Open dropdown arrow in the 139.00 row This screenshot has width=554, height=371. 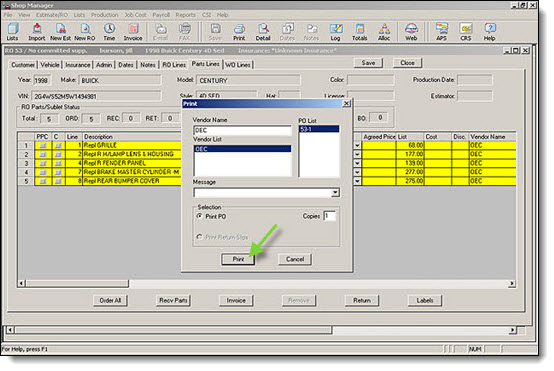tap(357, 163)
